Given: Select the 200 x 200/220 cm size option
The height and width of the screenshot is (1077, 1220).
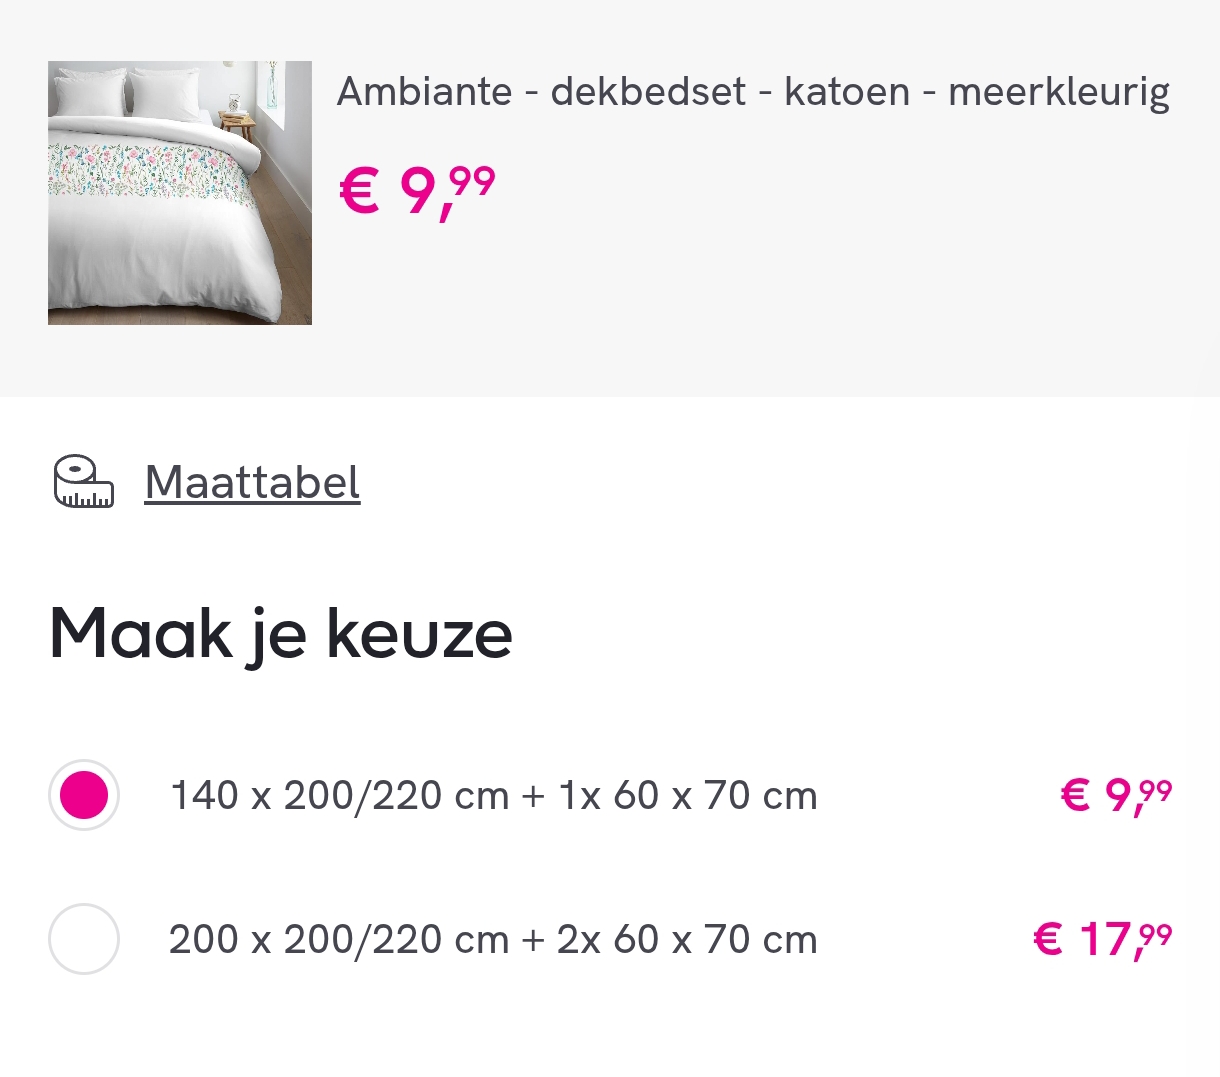Looking at the screenshot, I should click(x=84, y=939).
